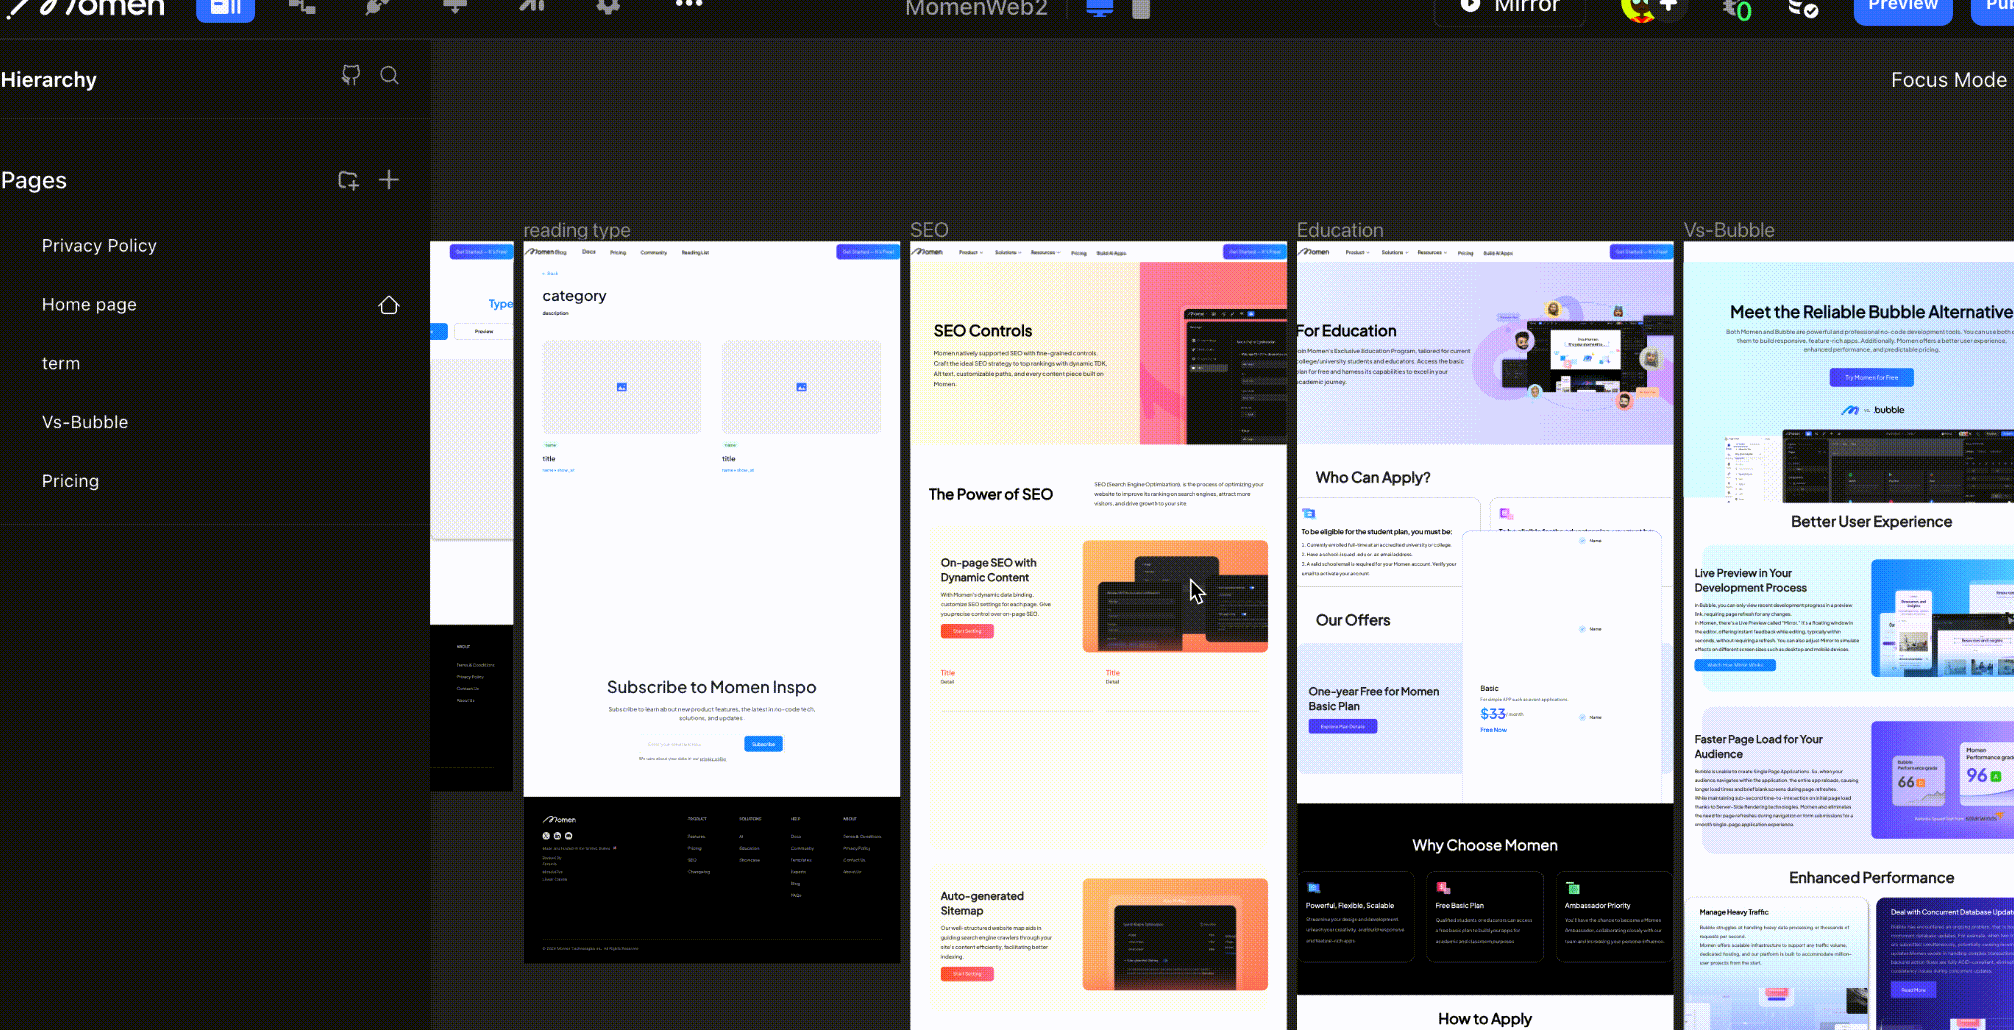Click home icon beside Home page
Image resolution: width=2014 pixels, height=1030 pixels.
pos(389,305)
